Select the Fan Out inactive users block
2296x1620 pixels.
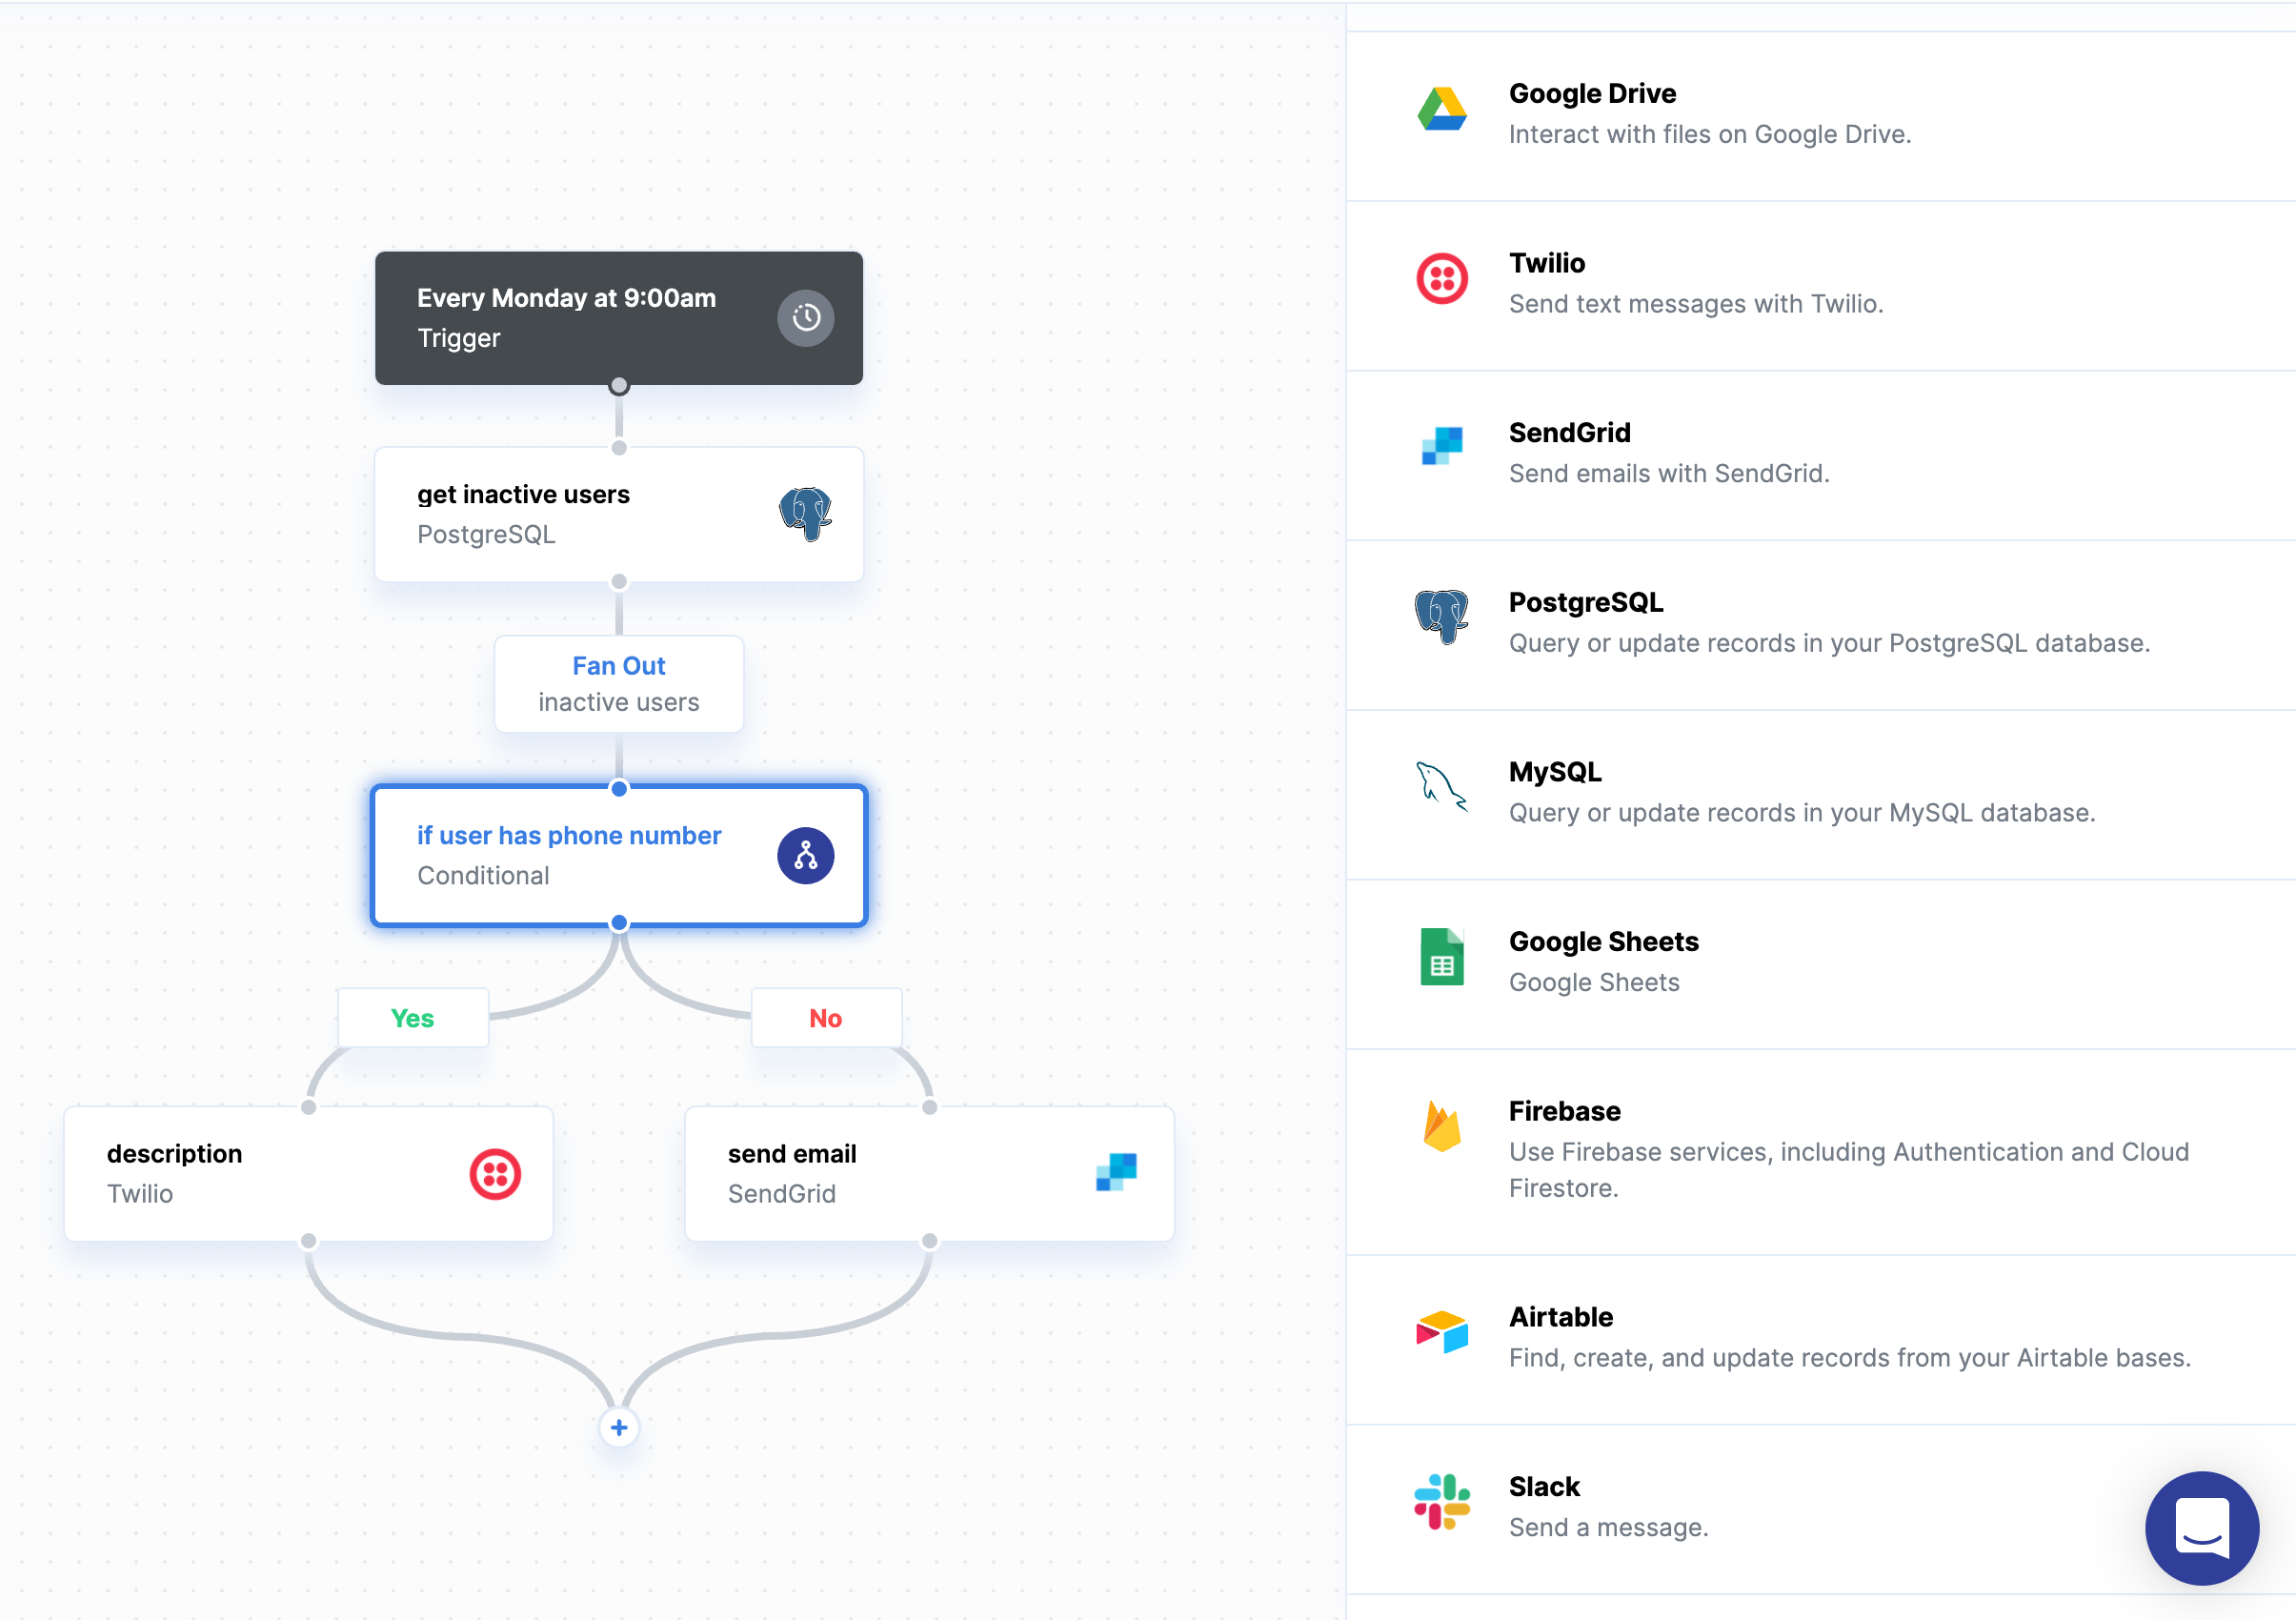[x=618, y=684]
